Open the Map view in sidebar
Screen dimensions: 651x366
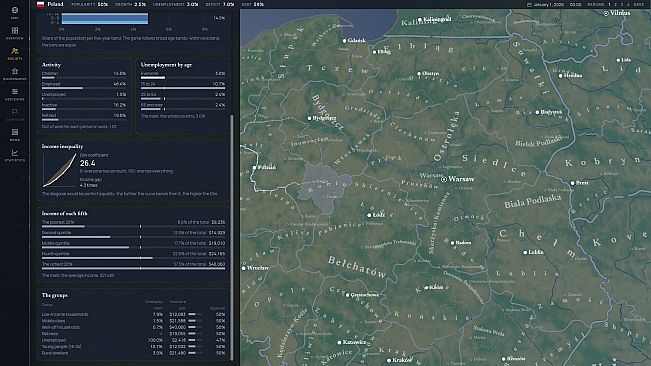[x=15, y=12]
